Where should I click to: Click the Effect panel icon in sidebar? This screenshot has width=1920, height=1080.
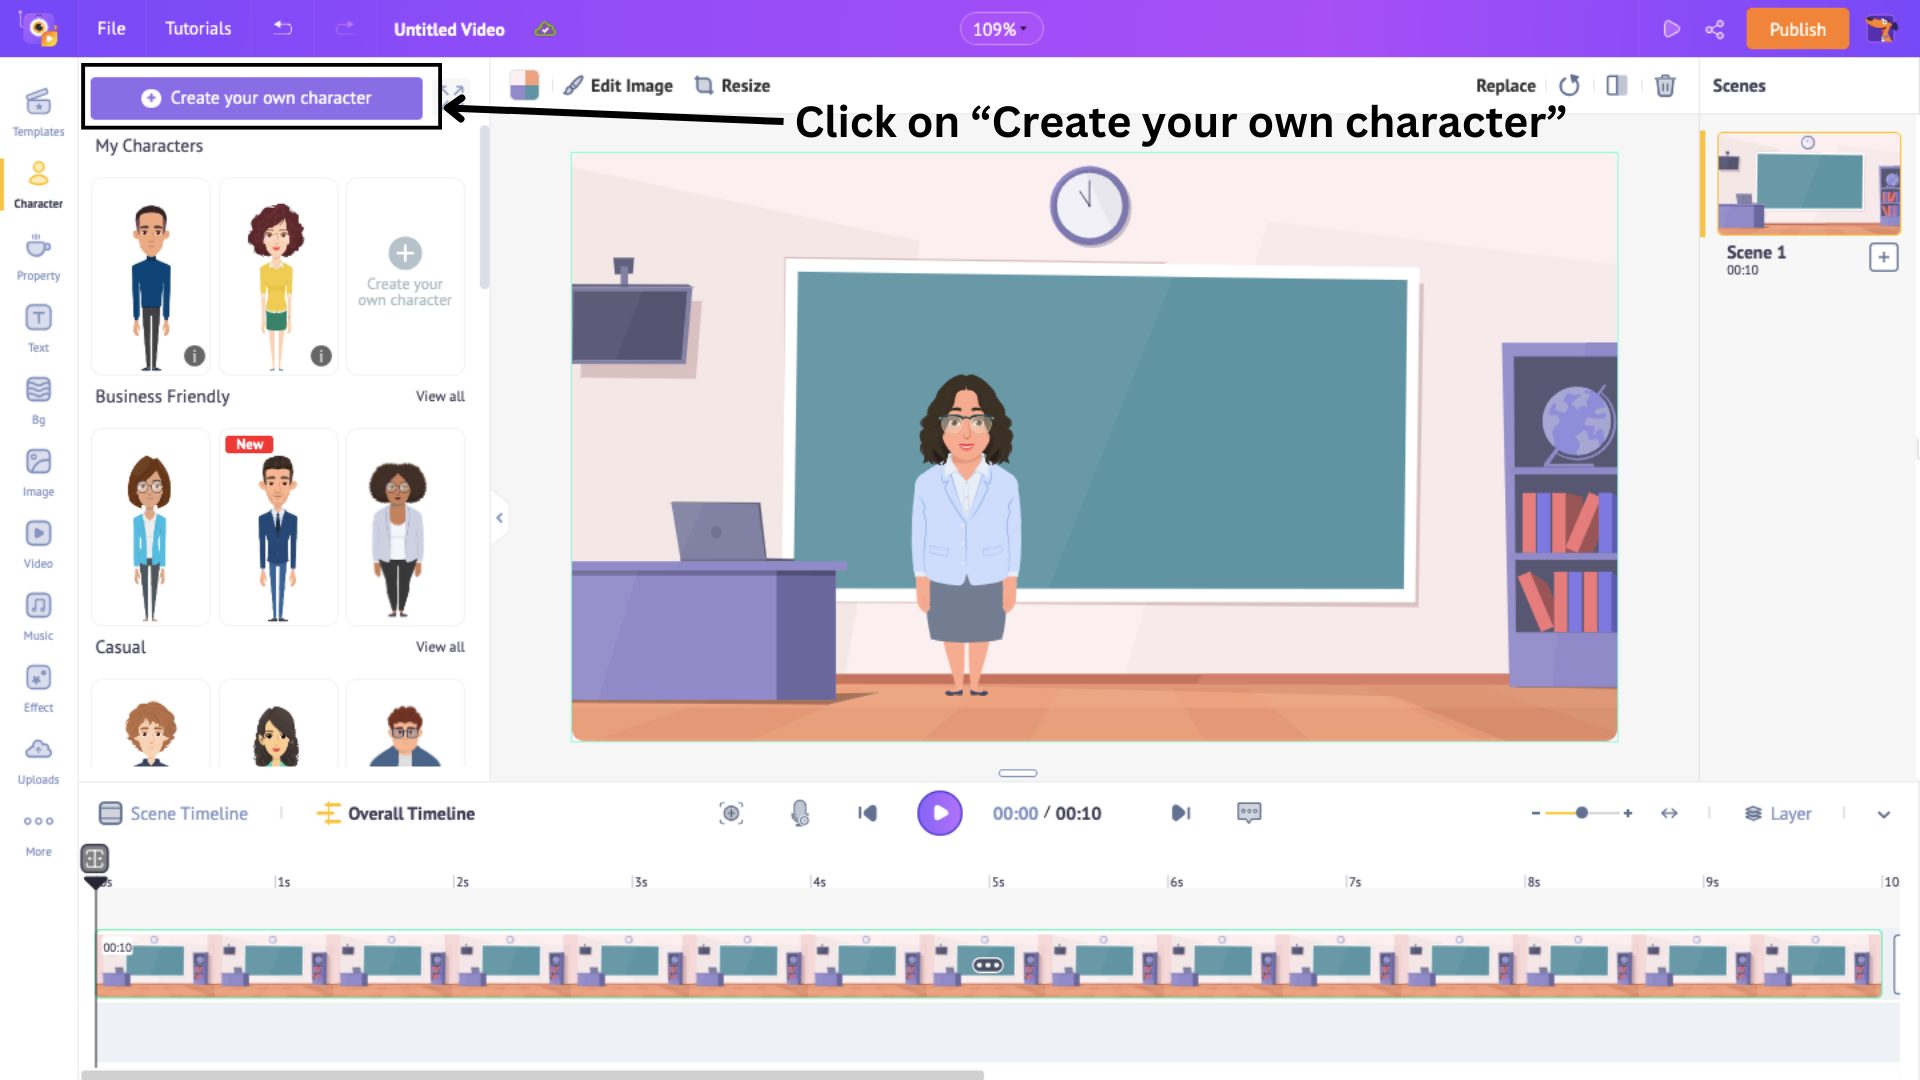tap(37, 678)
